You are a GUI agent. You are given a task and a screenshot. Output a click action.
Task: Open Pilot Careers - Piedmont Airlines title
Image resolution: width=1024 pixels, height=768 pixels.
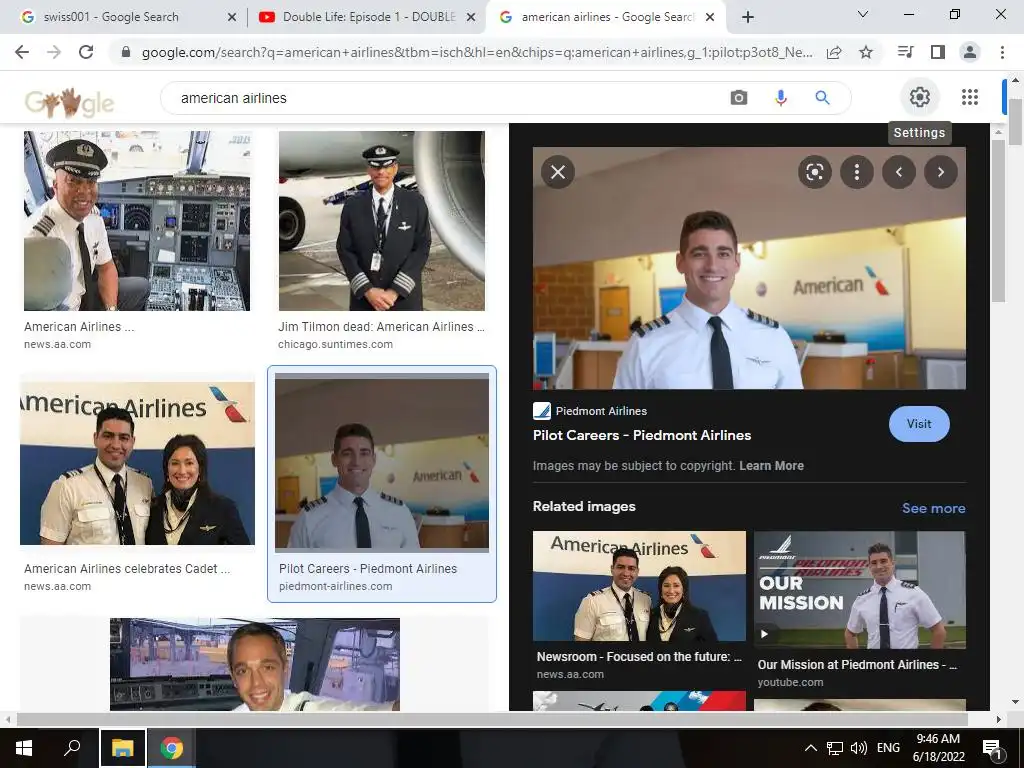(642, 435)
